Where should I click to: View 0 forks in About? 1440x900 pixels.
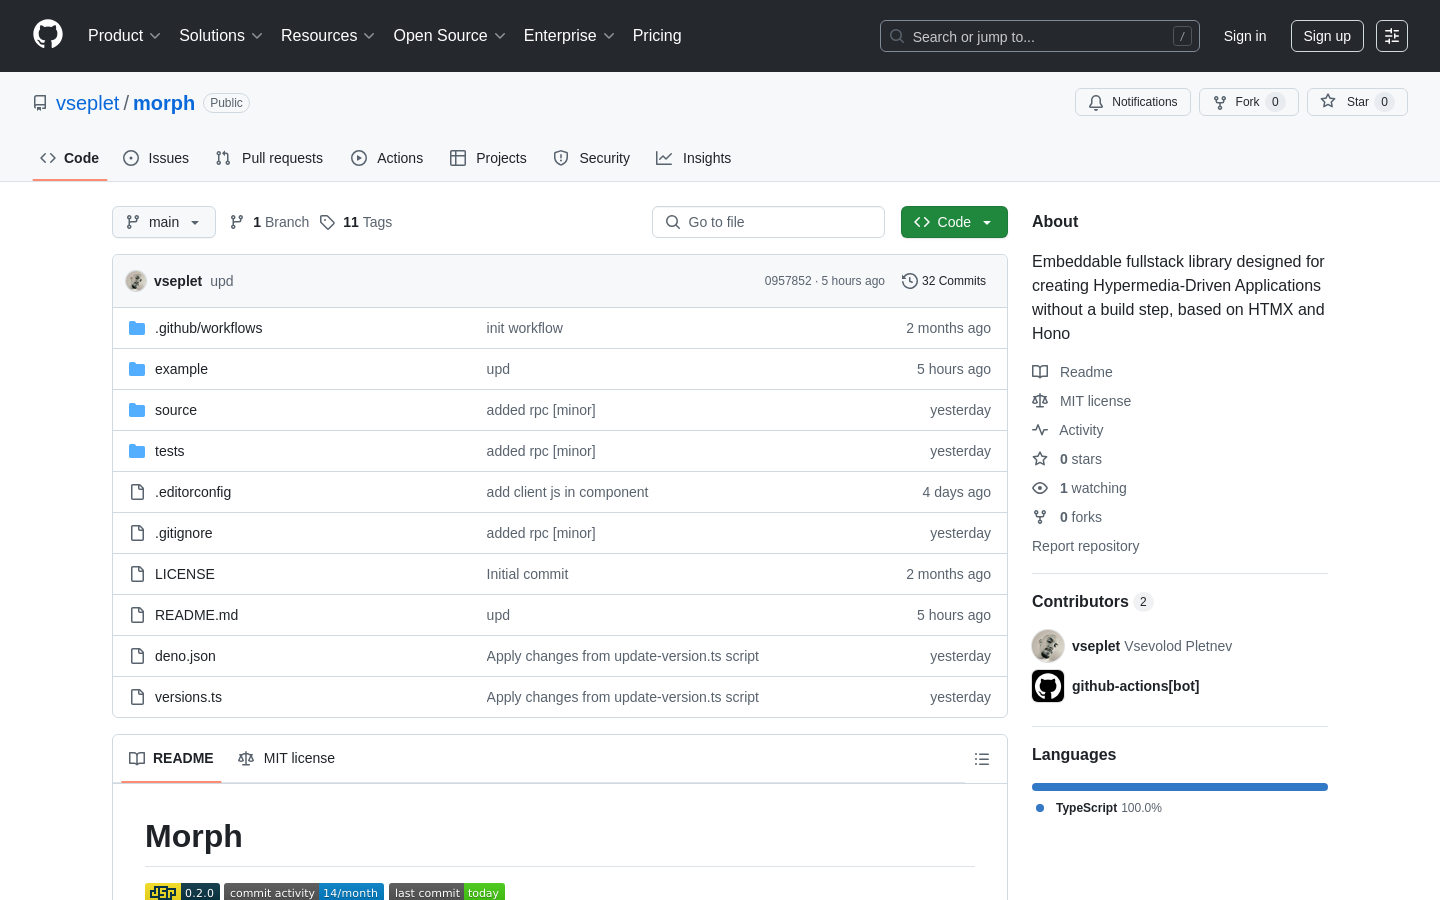click(x=1067, y=517)
